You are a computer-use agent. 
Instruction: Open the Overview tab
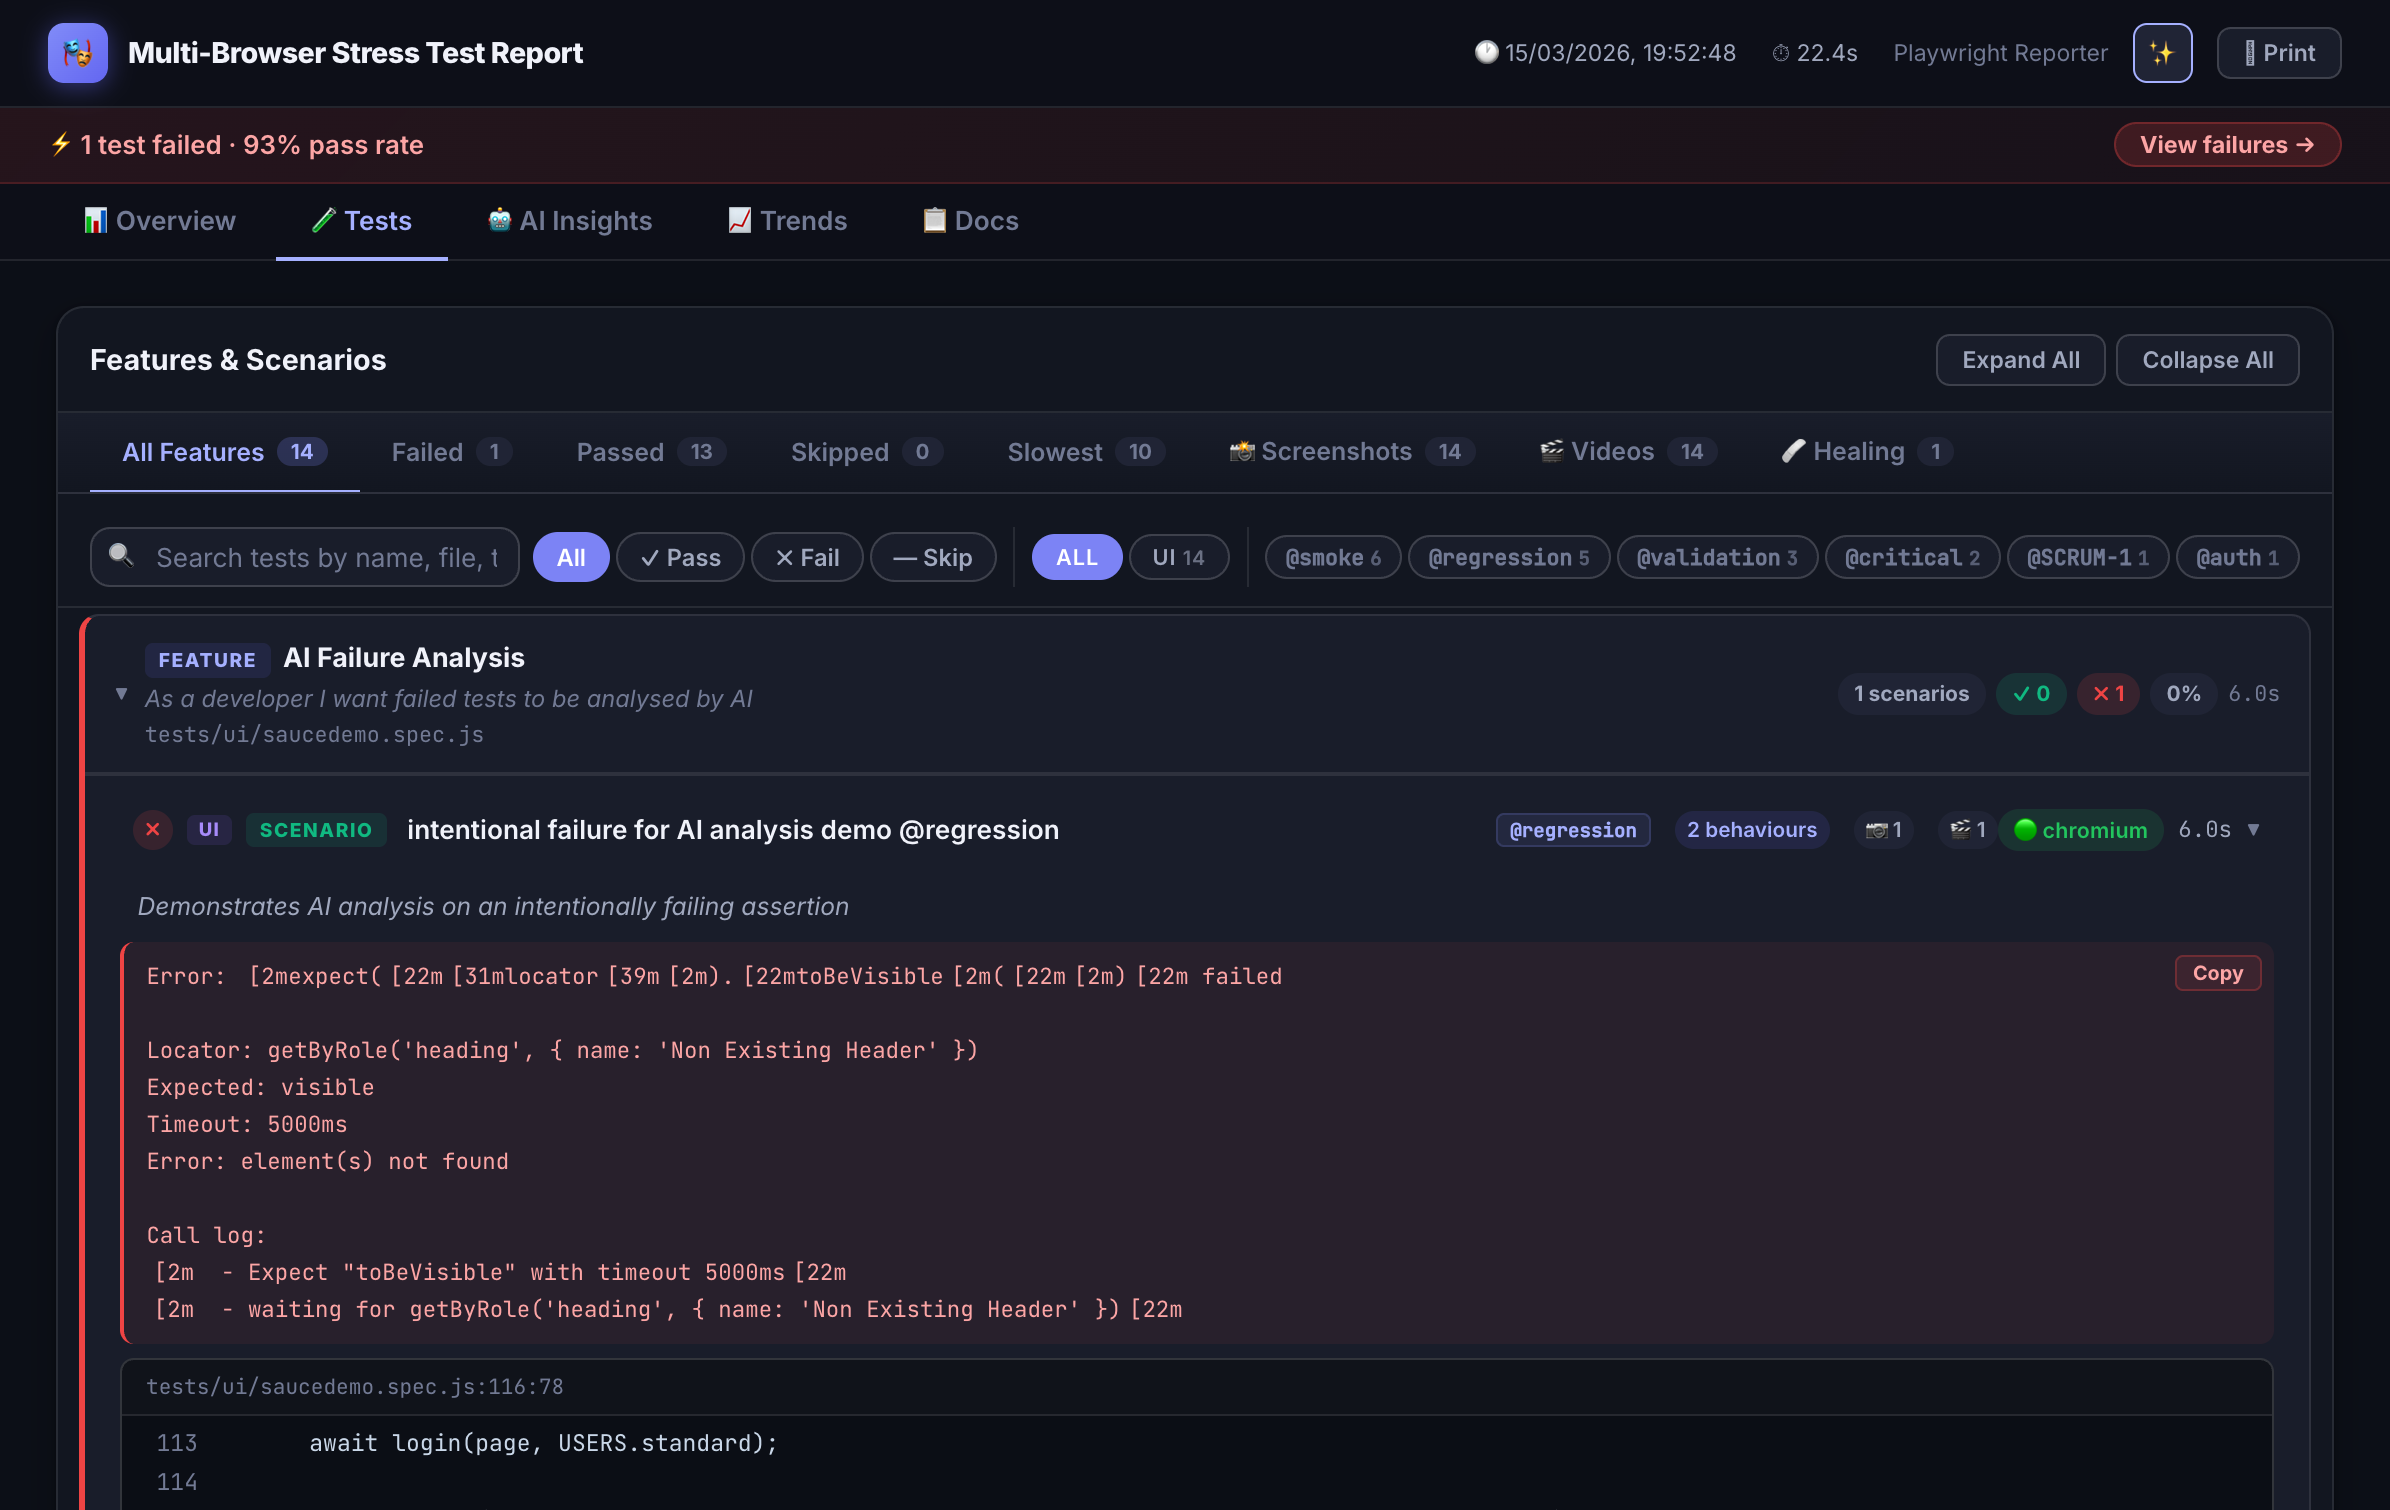158,221
